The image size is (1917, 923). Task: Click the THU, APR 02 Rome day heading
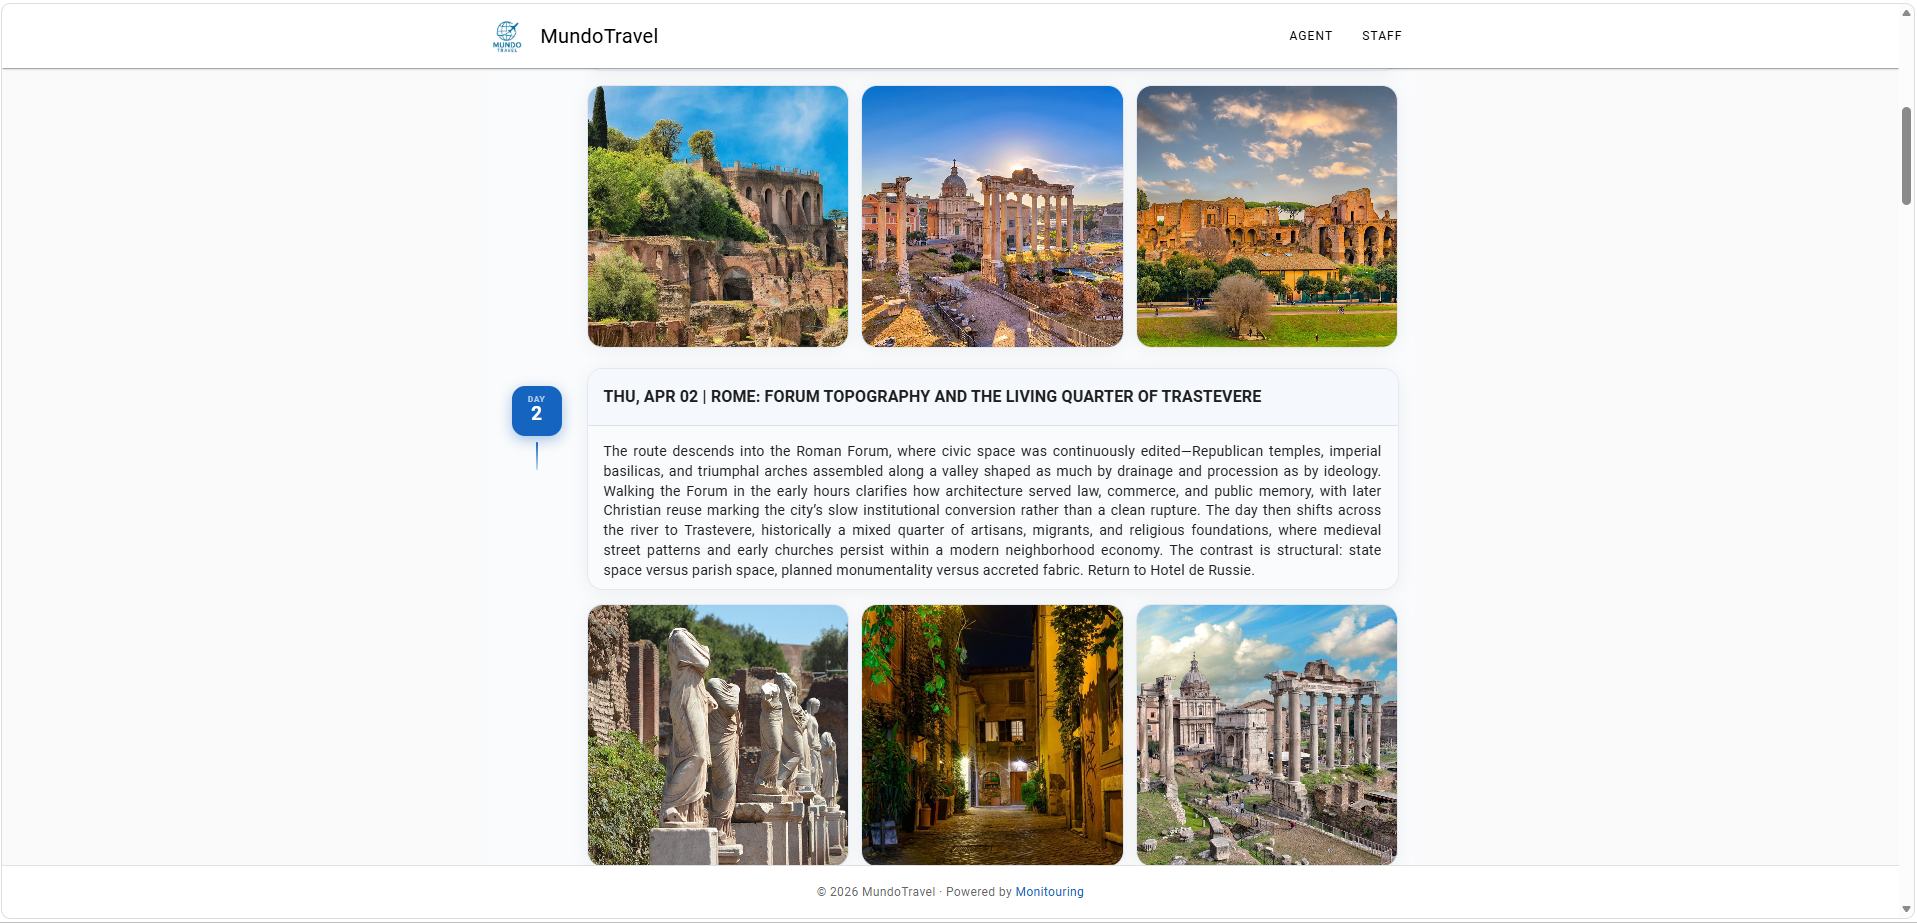click(932, 397)
